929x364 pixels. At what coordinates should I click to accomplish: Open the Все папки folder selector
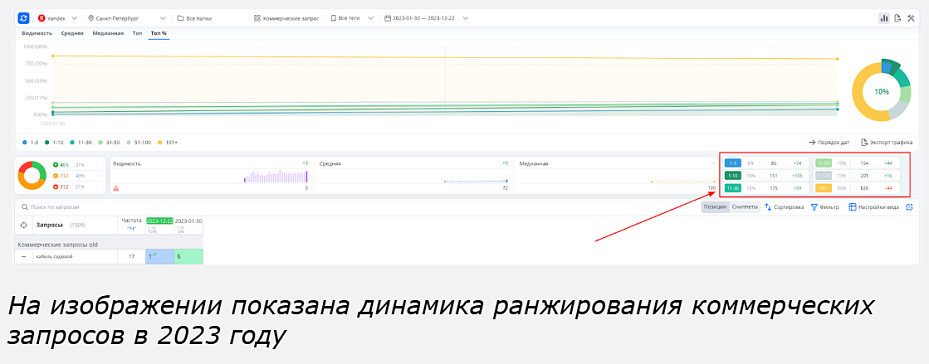[196, 18]
